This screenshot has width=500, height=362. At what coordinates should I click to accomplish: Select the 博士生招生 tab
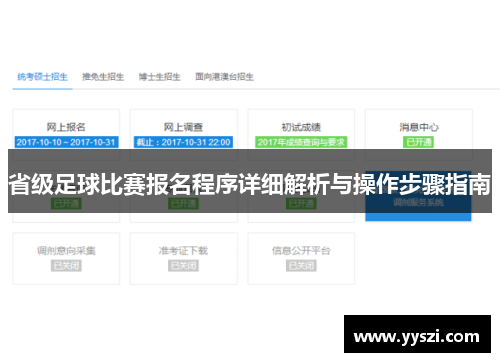[x=159, y=77]
